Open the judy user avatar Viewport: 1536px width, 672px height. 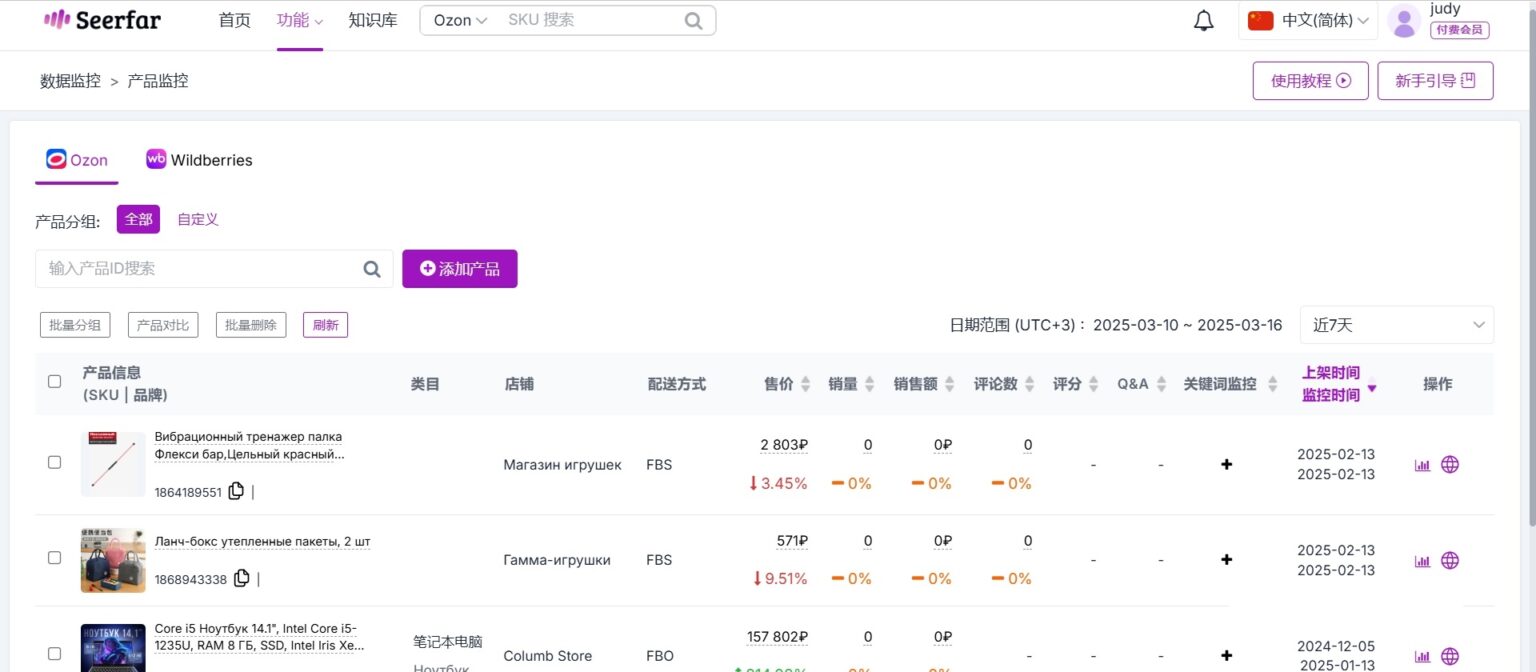click(x=1403, y=21)
